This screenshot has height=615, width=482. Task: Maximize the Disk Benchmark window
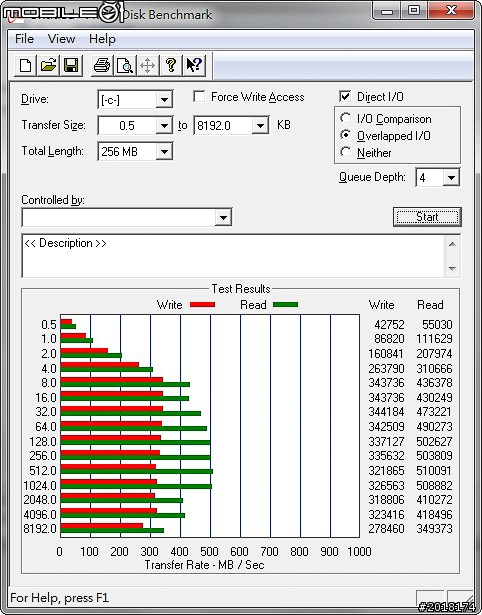tap(414, 11)
